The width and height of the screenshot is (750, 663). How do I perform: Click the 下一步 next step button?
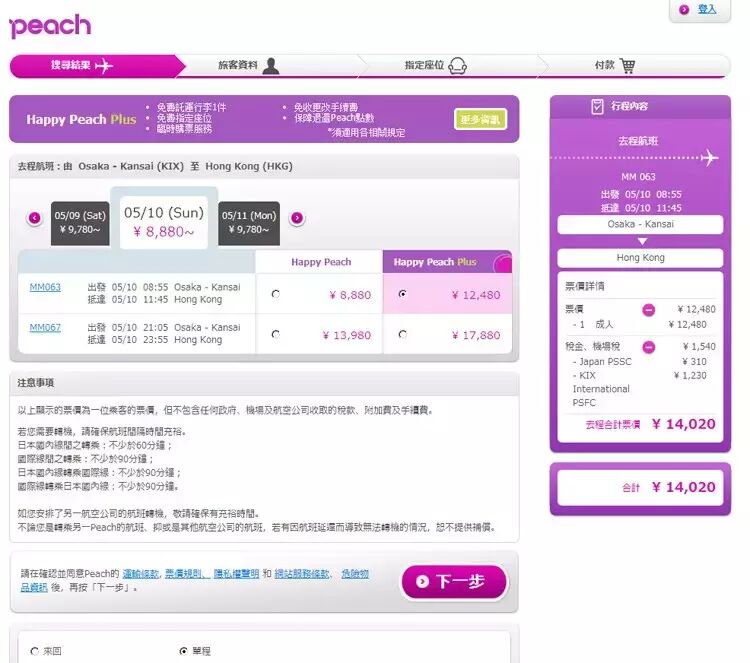454,582
